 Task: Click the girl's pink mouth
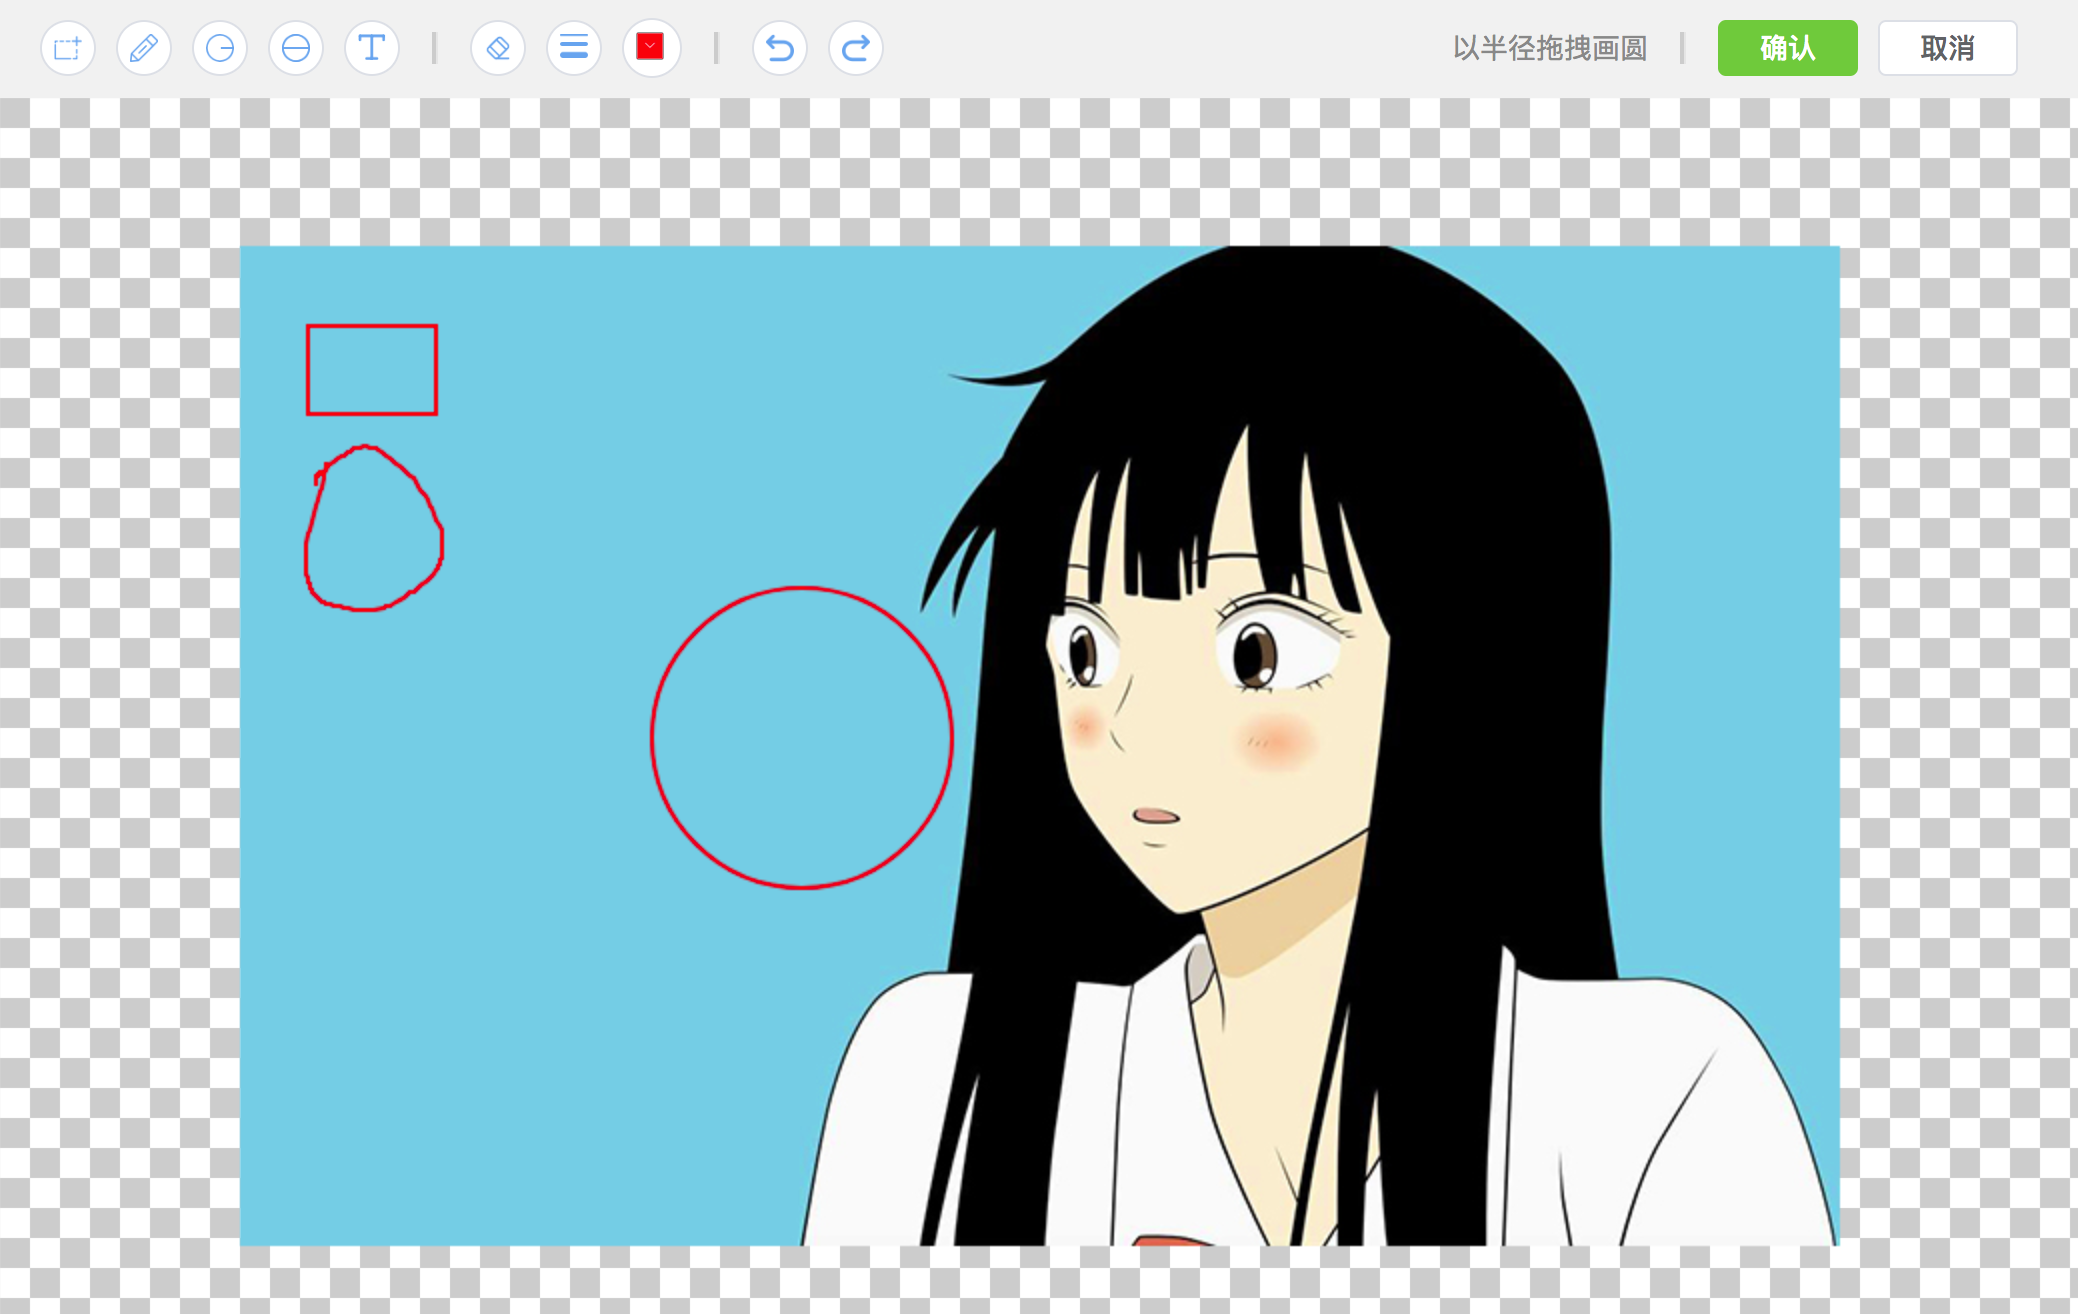[1156, 816]
